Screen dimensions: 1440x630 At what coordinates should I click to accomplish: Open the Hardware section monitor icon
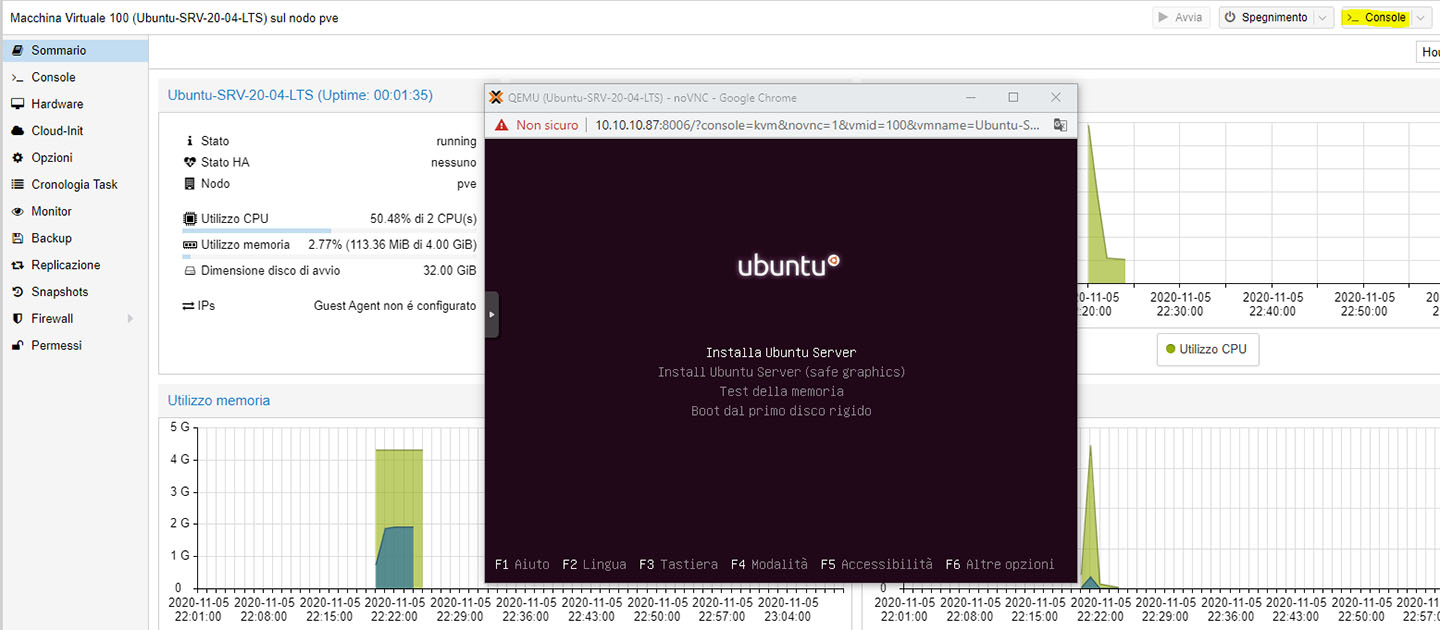pyautogui.click(x=17, y=104)
